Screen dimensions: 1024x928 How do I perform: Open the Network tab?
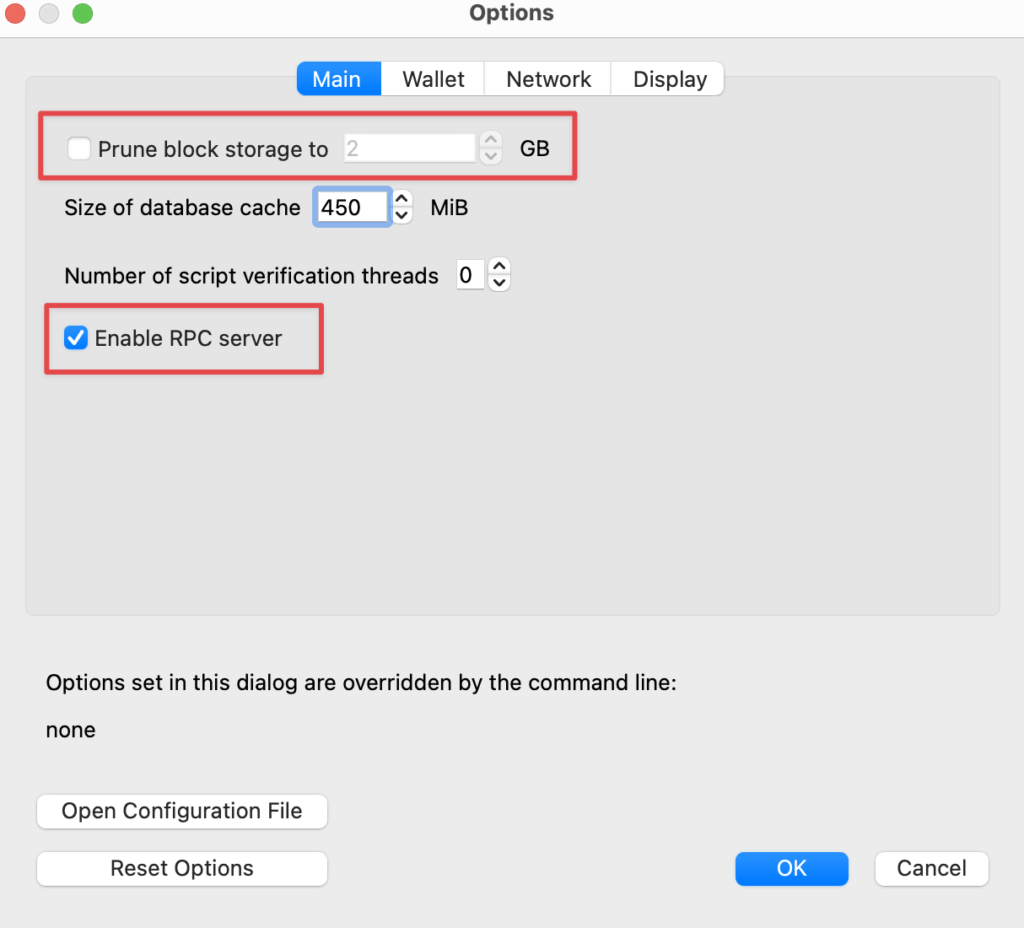point(548,79)
